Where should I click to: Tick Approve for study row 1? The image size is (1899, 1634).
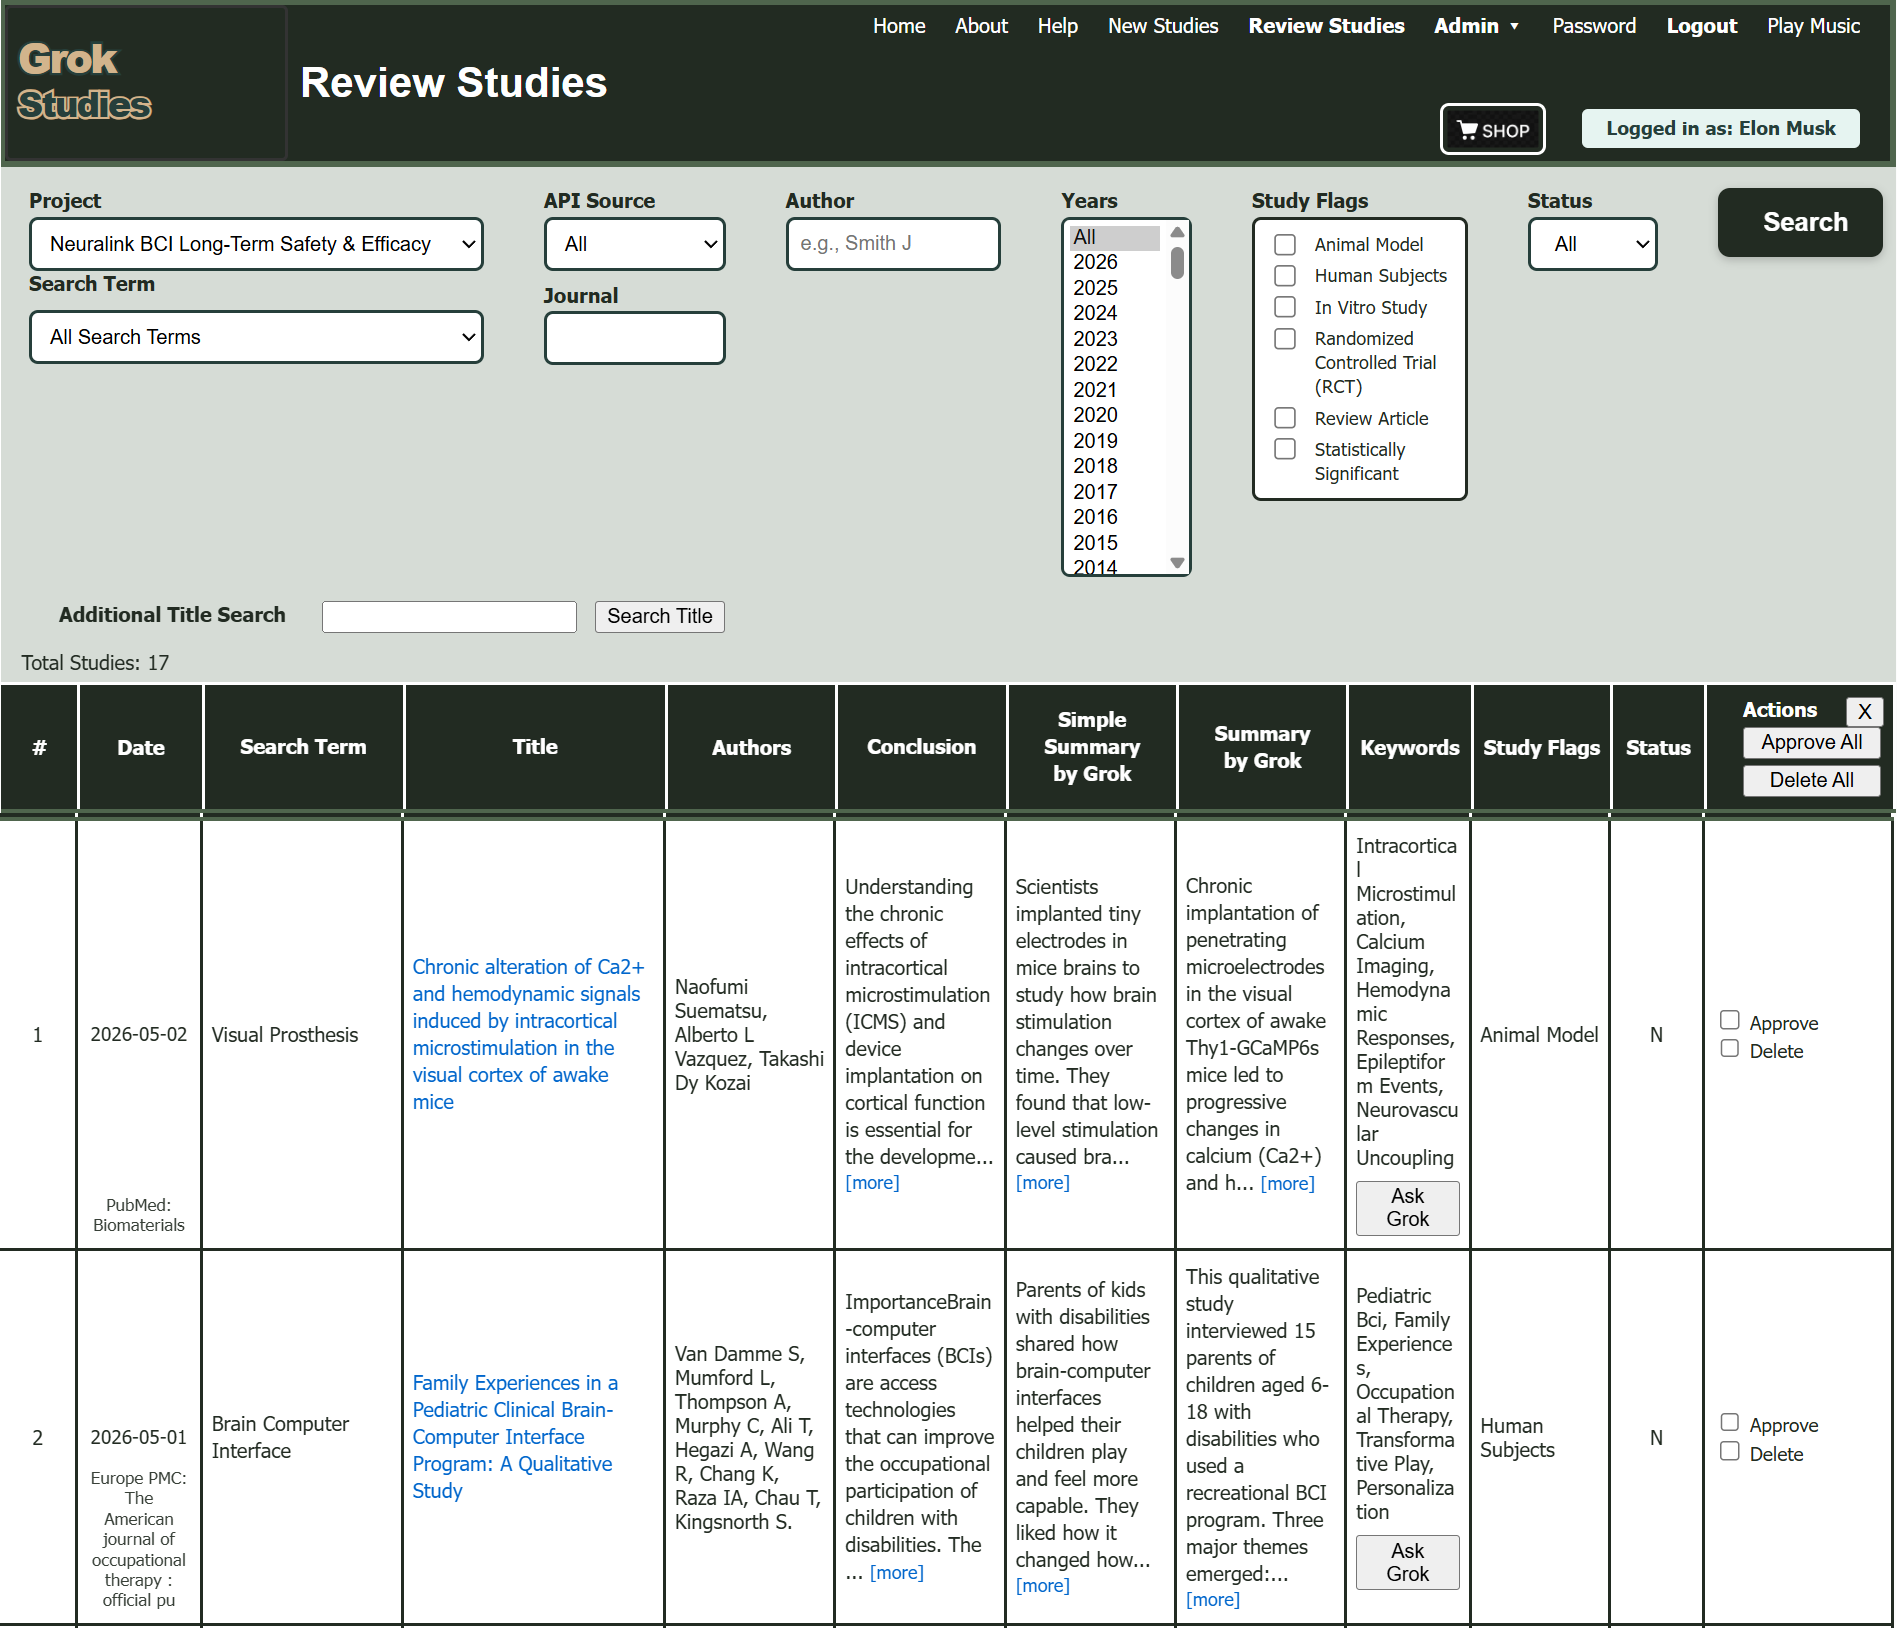click(1730, 1020)
